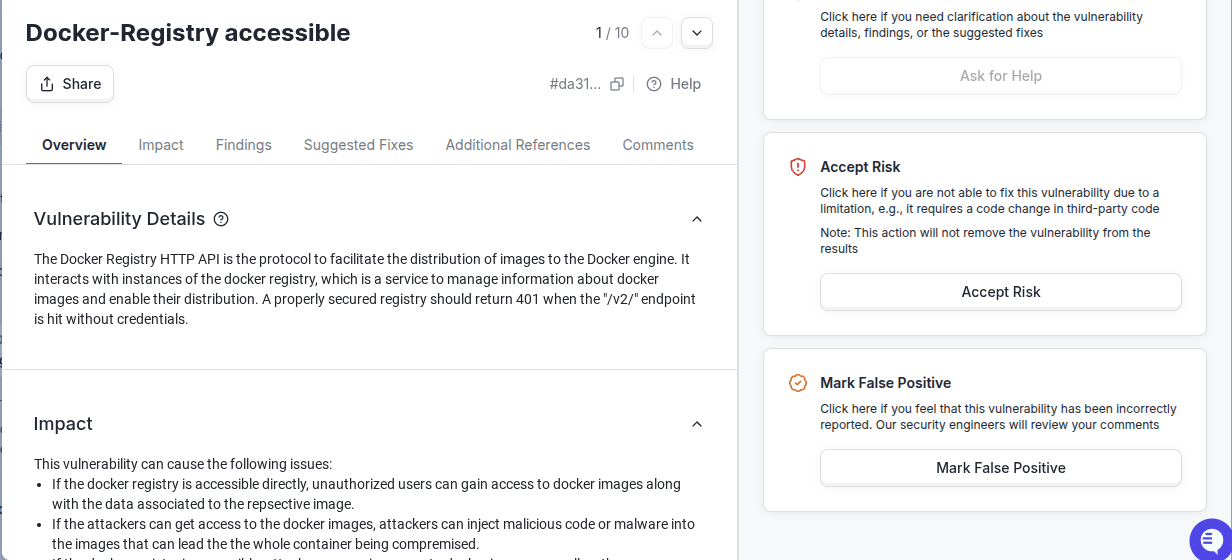Viewport: 1232px width, 560px height.
Task: Click the Accept Risk button
Action: 1001,292
